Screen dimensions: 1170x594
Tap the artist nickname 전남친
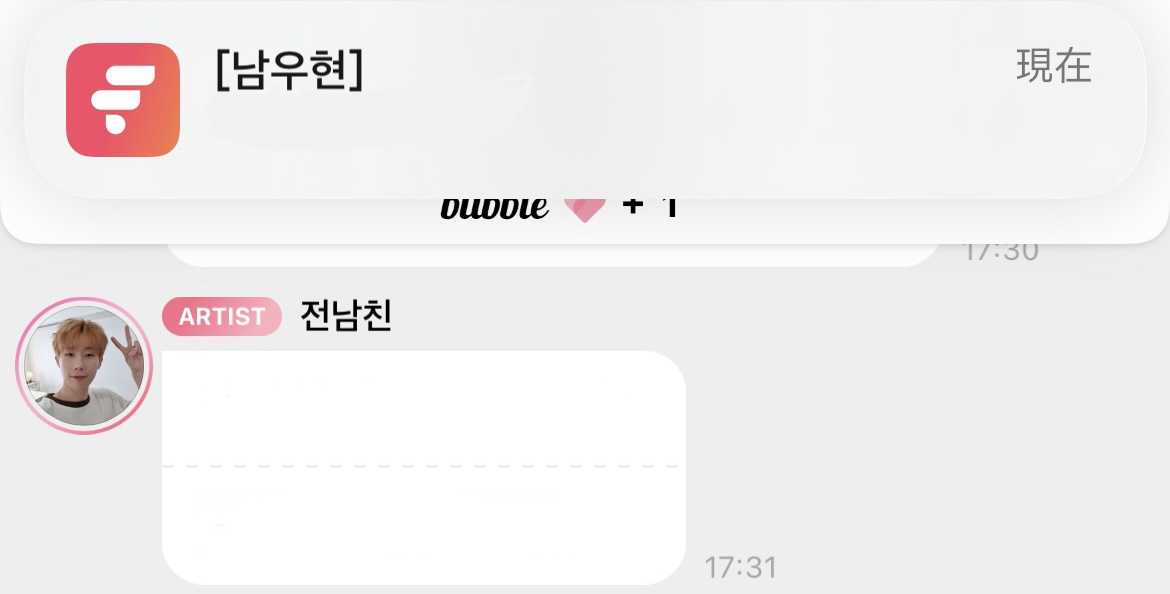tap(346, 316)
